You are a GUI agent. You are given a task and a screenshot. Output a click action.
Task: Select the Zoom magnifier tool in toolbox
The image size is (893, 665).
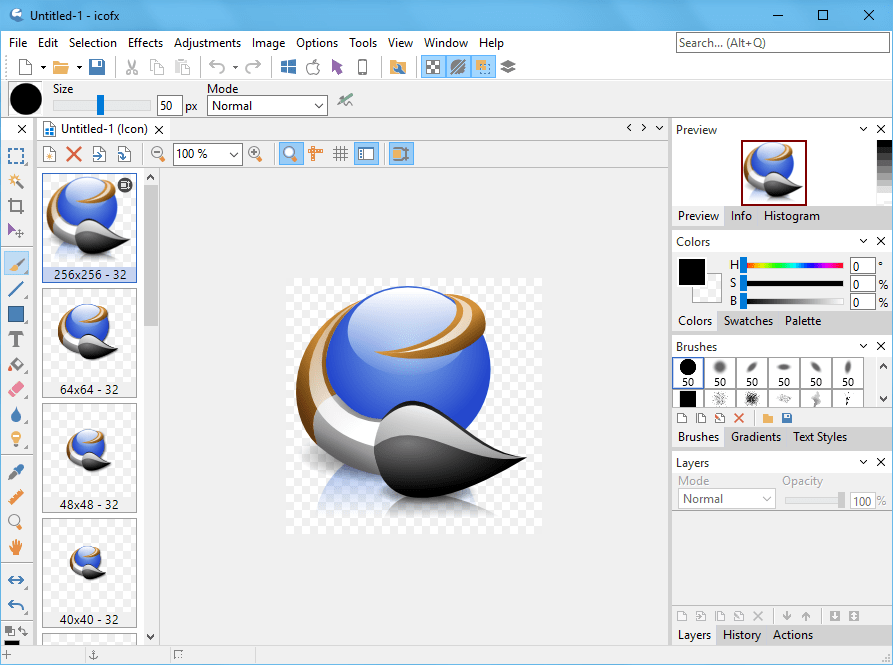point(16,522)
